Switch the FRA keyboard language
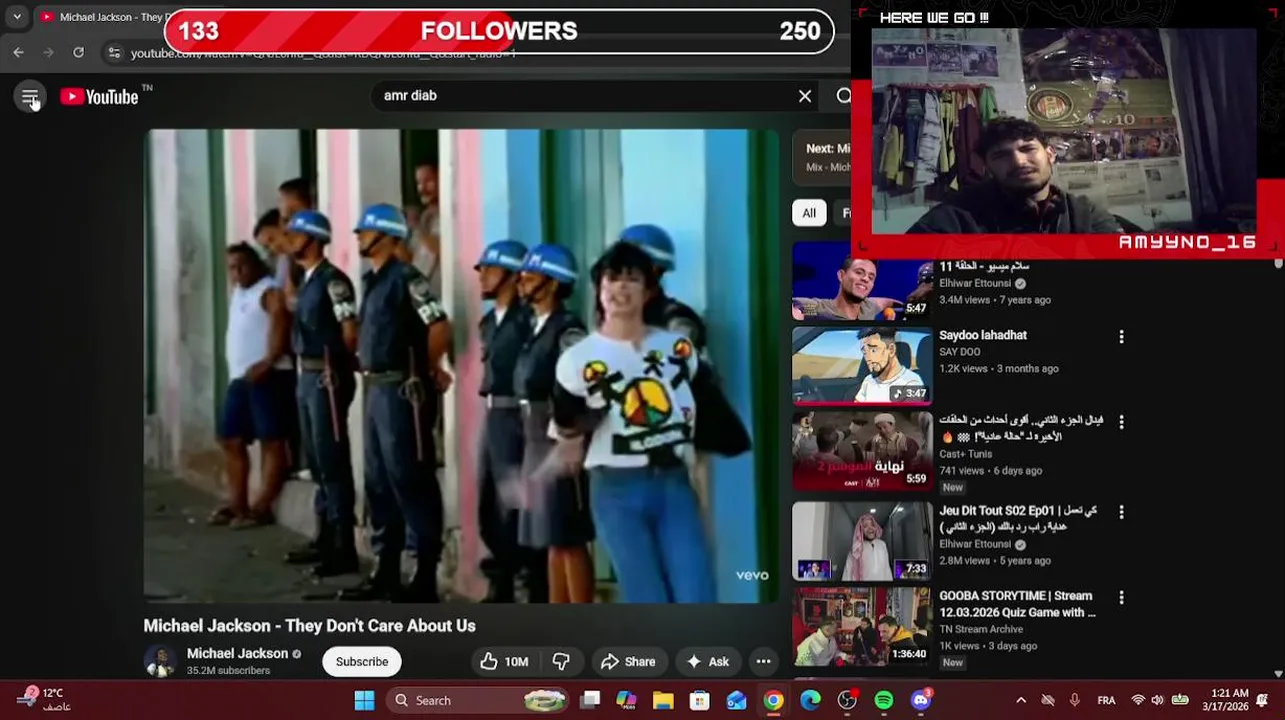The image size is (1285, 720). tap(1107, 701)
